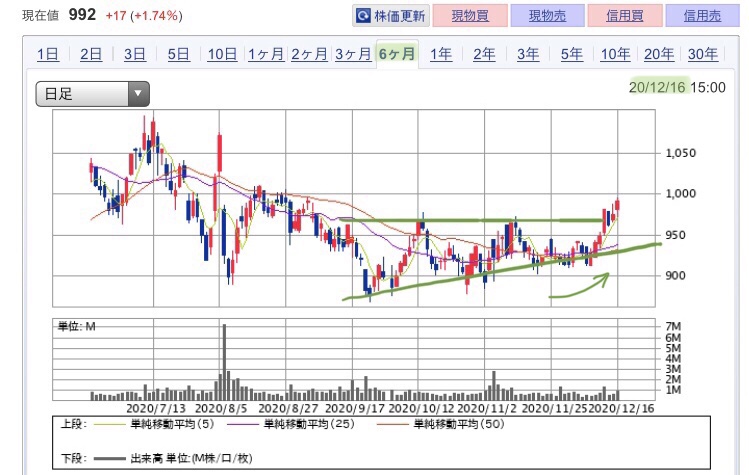Switch to the 10日 period tab
This screenshot has height=475, width=749.
222,55
